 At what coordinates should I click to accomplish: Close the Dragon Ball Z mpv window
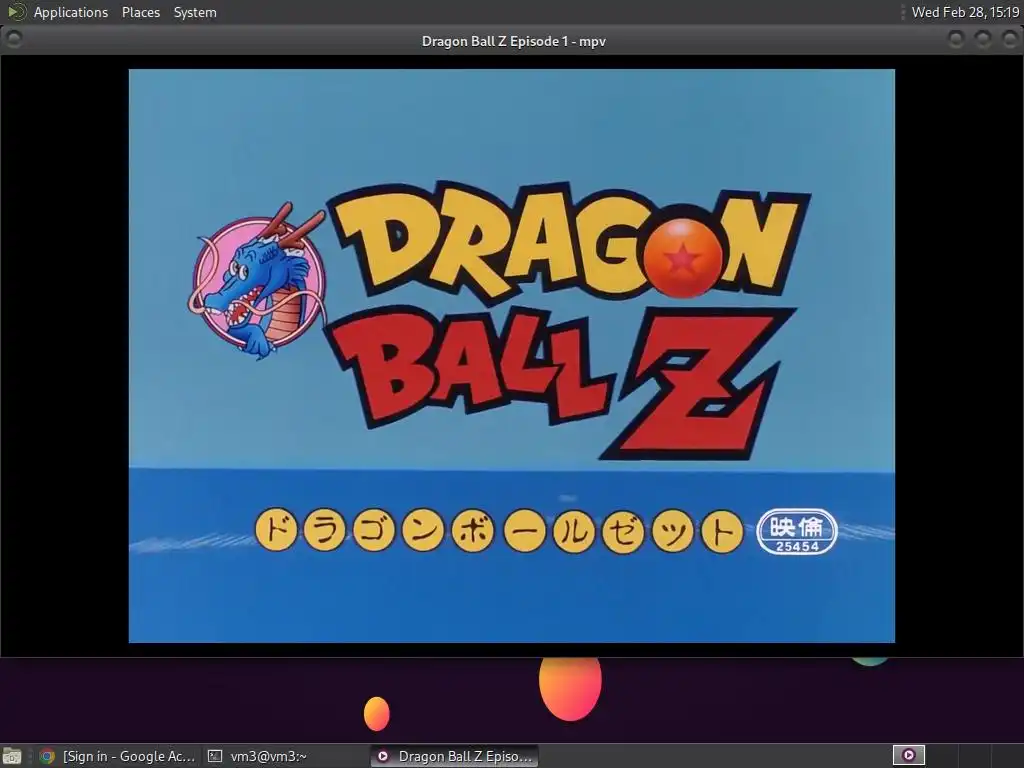click(1009, 40)
